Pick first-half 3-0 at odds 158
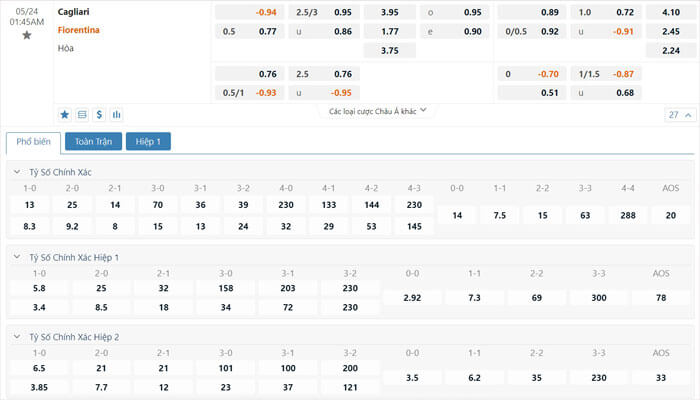The height and width of the screenshot is (400, 700). point(225,288)
